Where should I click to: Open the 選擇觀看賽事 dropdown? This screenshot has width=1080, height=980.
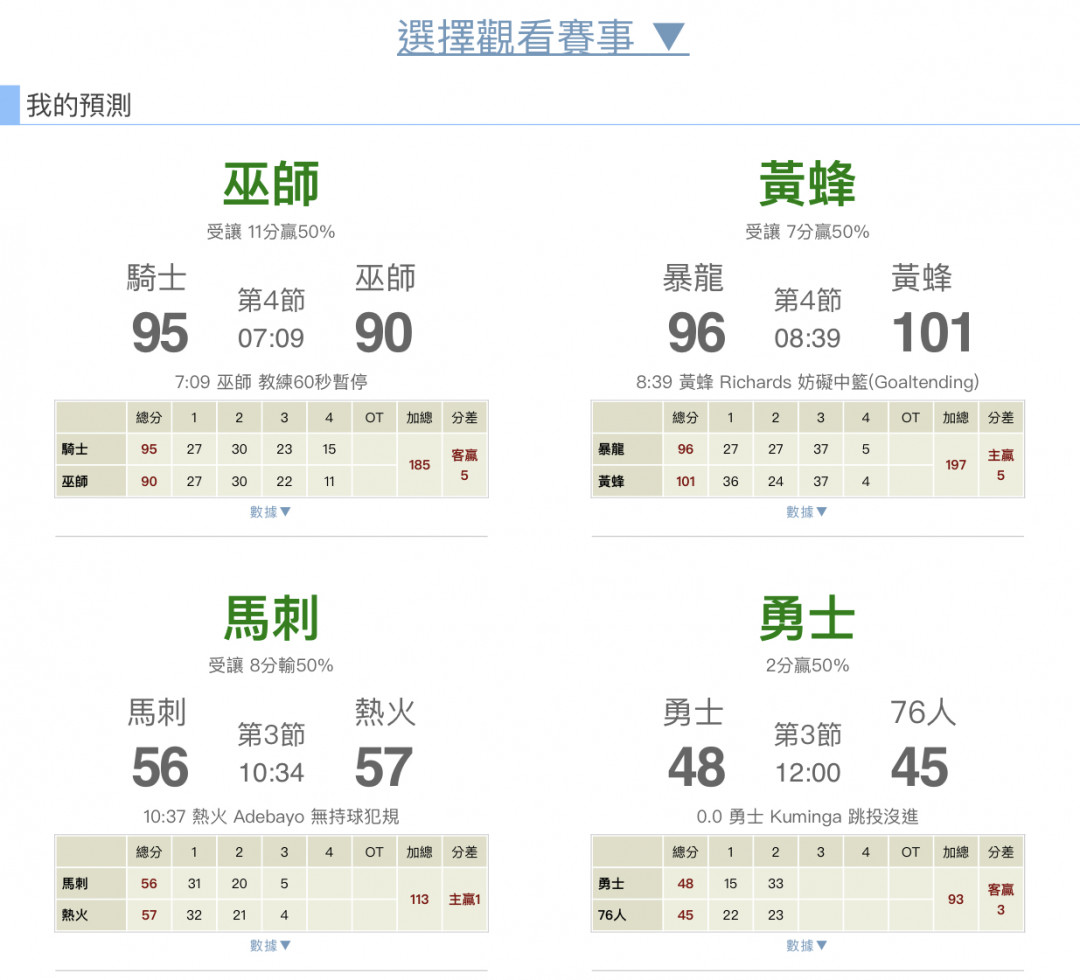542,37
